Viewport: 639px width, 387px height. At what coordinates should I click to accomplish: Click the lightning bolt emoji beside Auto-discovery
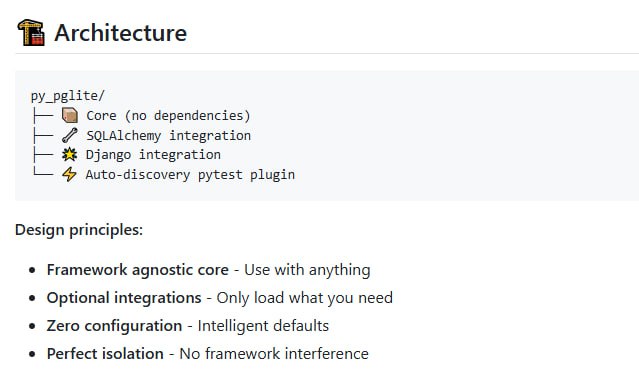tap(69, 174)
